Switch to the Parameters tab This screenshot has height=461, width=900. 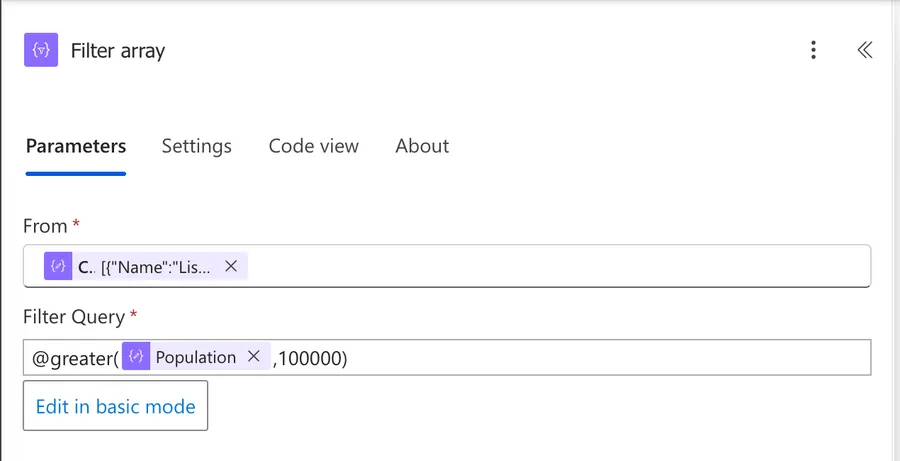pyautogui.click(x=76, y=146)
